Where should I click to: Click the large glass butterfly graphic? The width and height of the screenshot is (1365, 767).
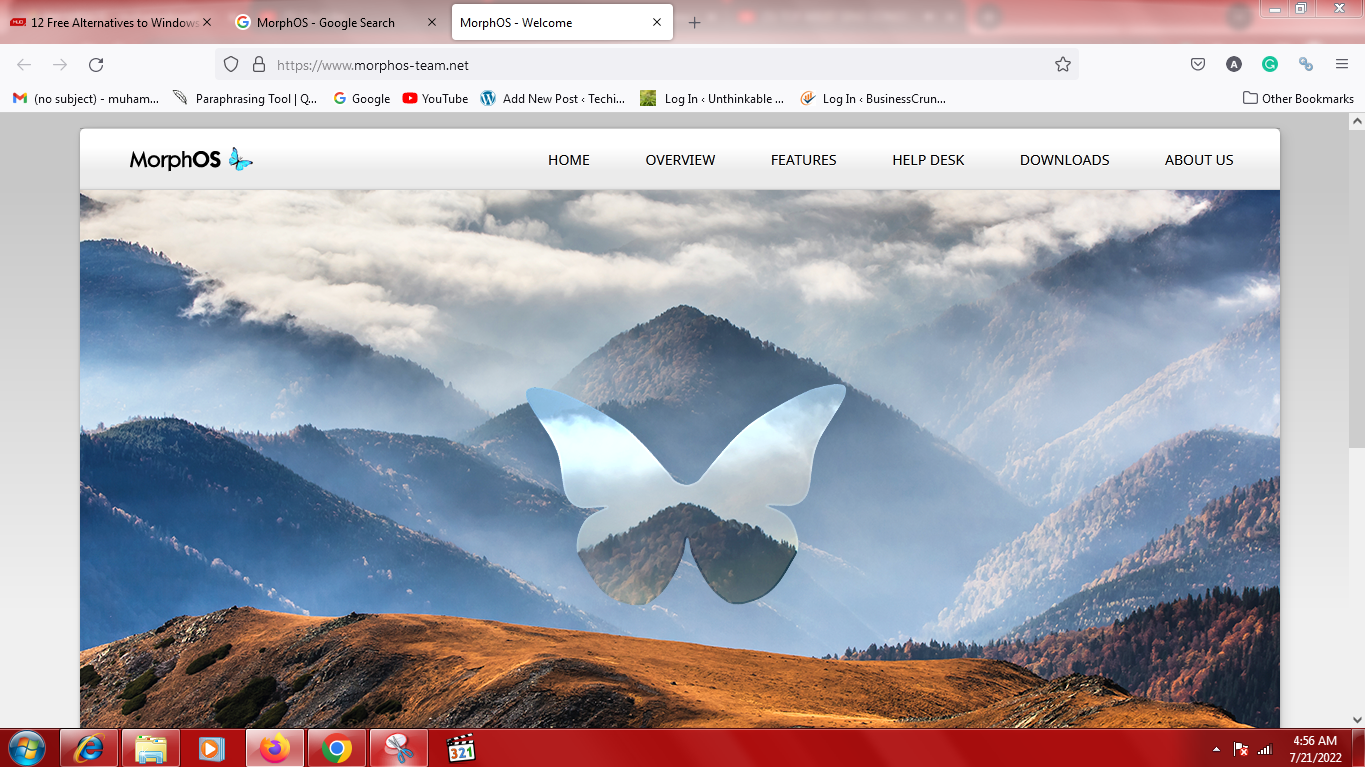click(x=686, y=495)
